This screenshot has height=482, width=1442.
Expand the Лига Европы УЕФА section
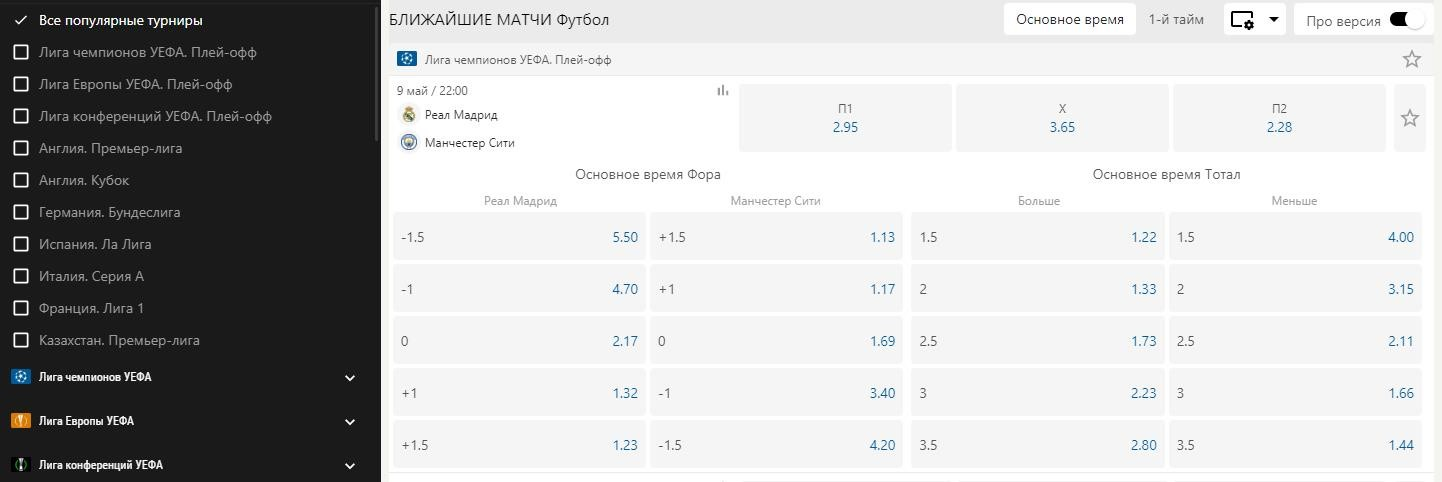[350, 421]
